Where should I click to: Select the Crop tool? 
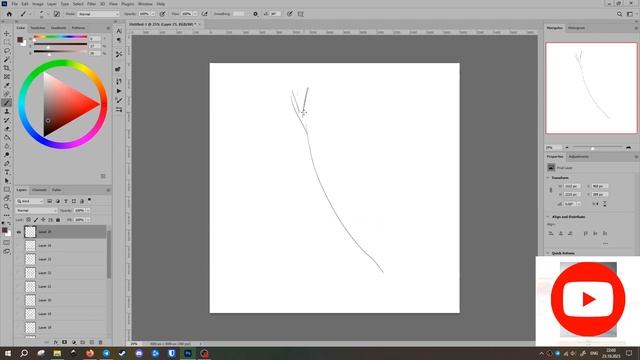(x=7, y=68)
